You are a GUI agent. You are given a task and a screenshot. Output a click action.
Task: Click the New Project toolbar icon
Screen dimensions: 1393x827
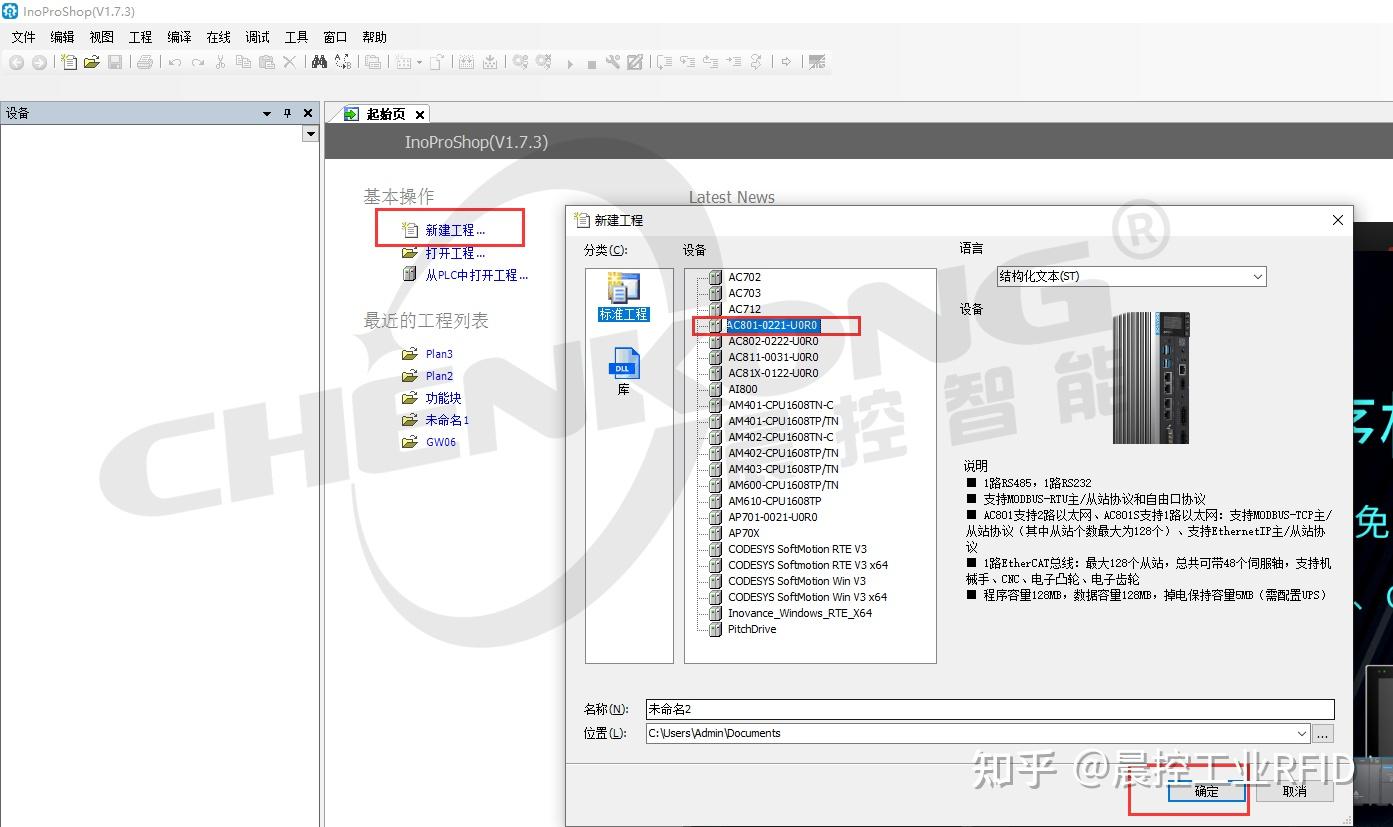click(x=69, y=62)
